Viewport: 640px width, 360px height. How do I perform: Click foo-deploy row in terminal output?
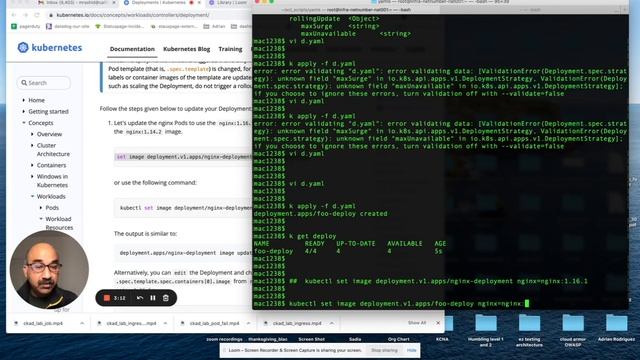point(348,251)
